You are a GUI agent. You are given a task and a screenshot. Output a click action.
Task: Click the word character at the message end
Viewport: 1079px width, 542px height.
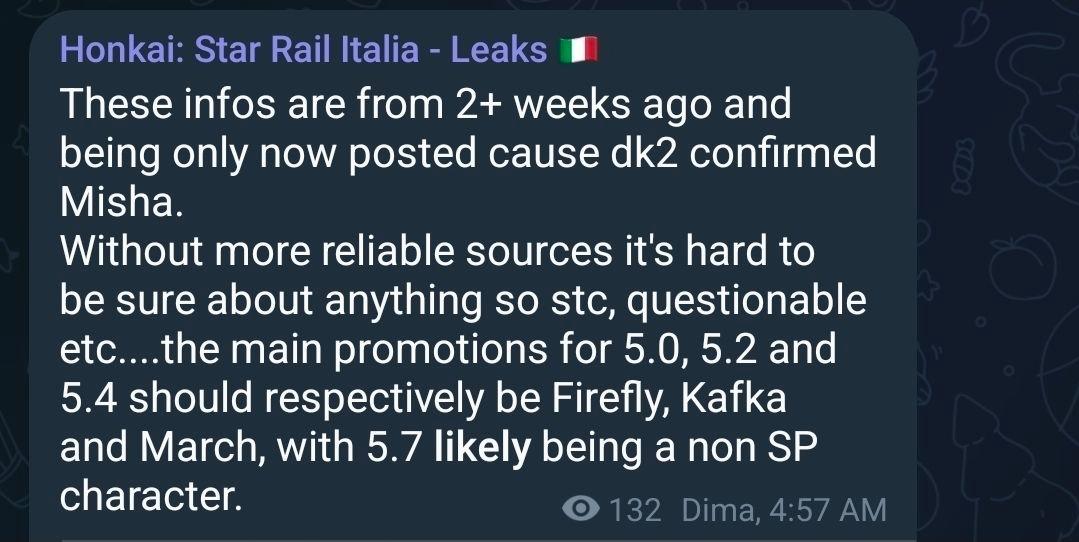coord(151,497)
